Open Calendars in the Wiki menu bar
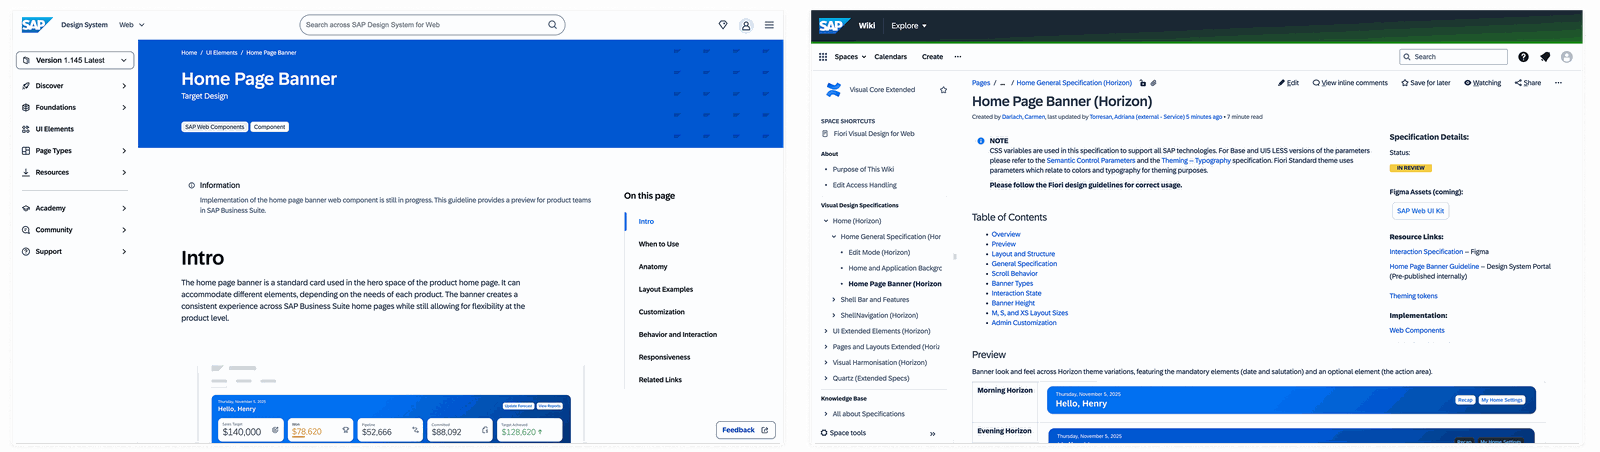Viewport: 1600px width, 452px height. 891,57
